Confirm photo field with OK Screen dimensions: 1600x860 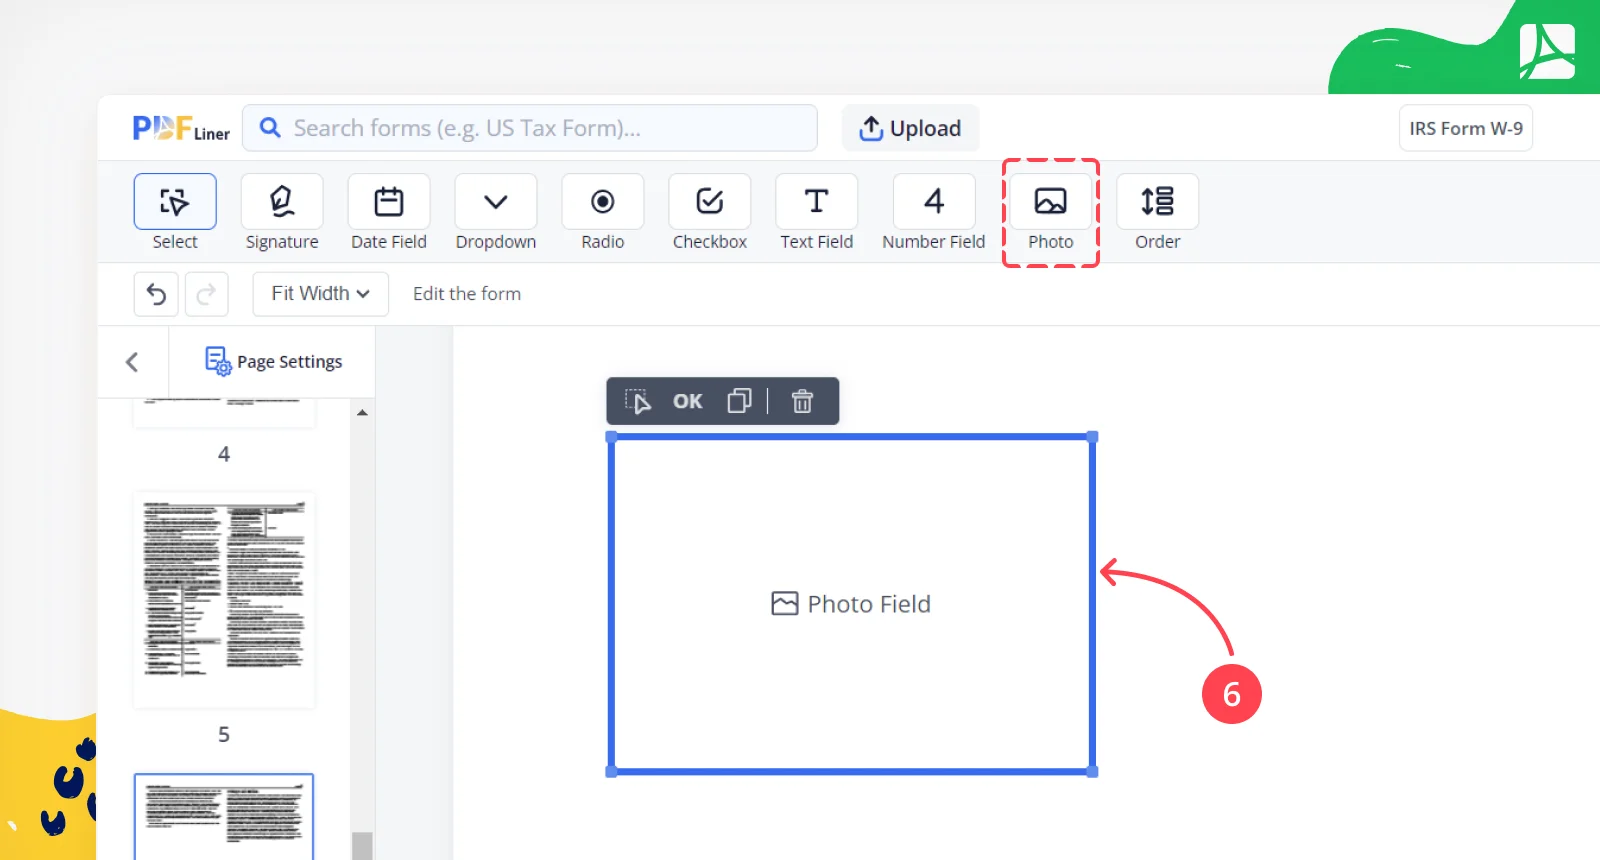point(687,401)
